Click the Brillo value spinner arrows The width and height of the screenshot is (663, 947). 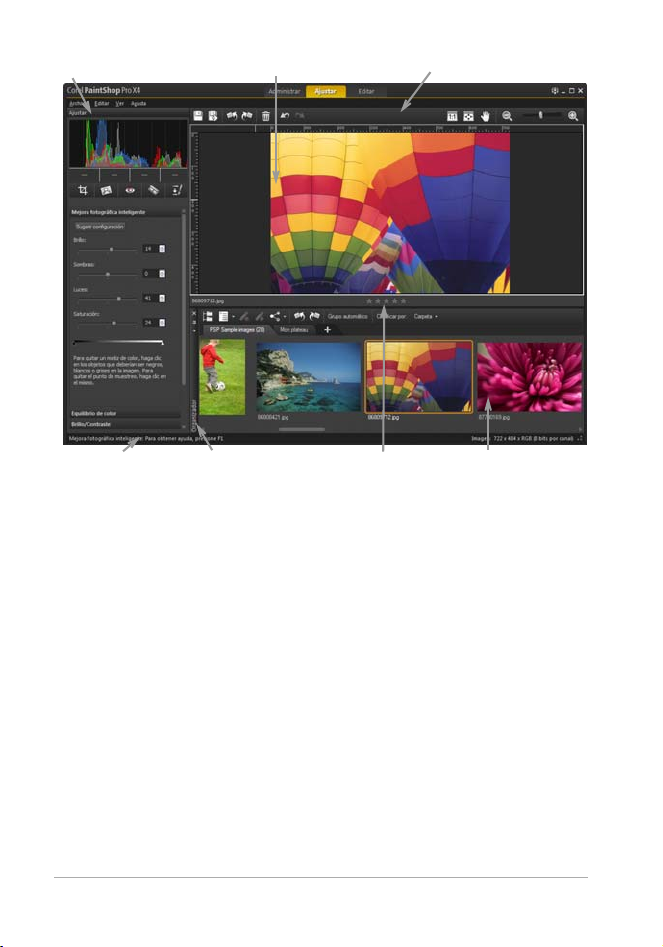pyautogui.click(x=162, y=249)
